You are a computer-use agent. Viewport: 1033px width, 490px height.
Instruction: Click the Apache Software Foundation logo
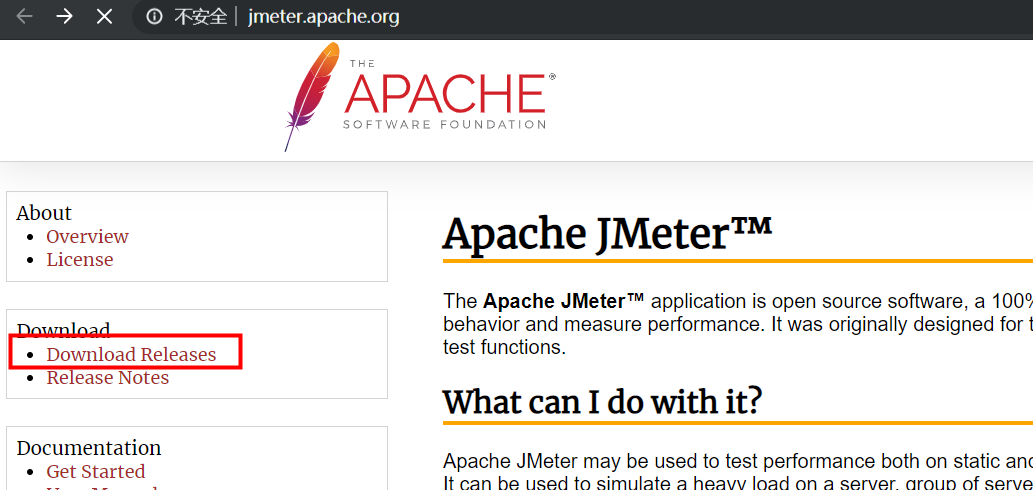pyautogui.click(x=420, y=97)
